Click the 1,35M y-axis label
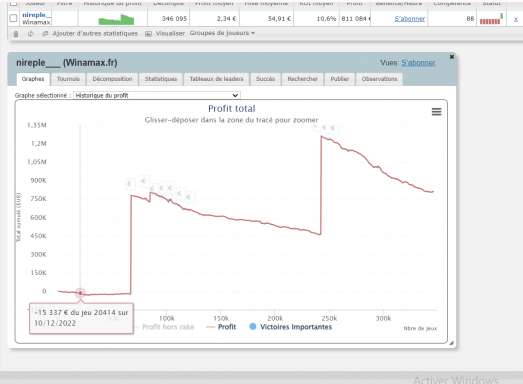 point(37,125)
